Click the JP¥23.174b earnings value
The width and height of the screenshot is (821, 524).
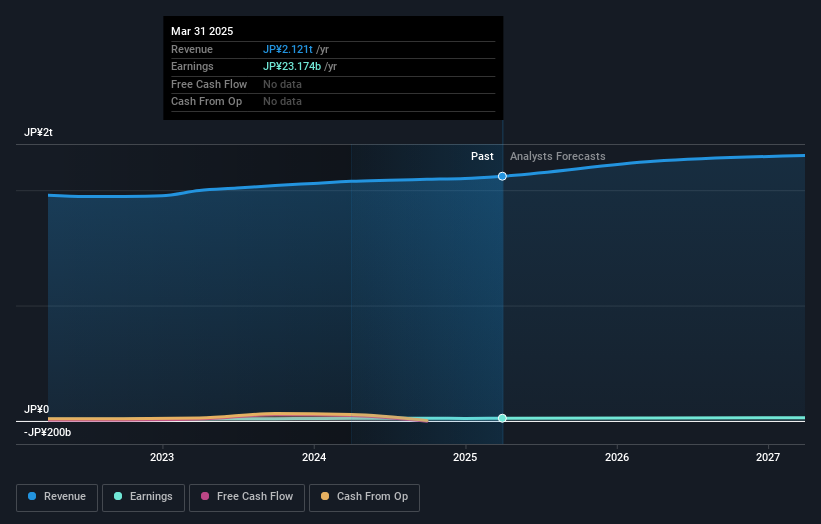292,66
